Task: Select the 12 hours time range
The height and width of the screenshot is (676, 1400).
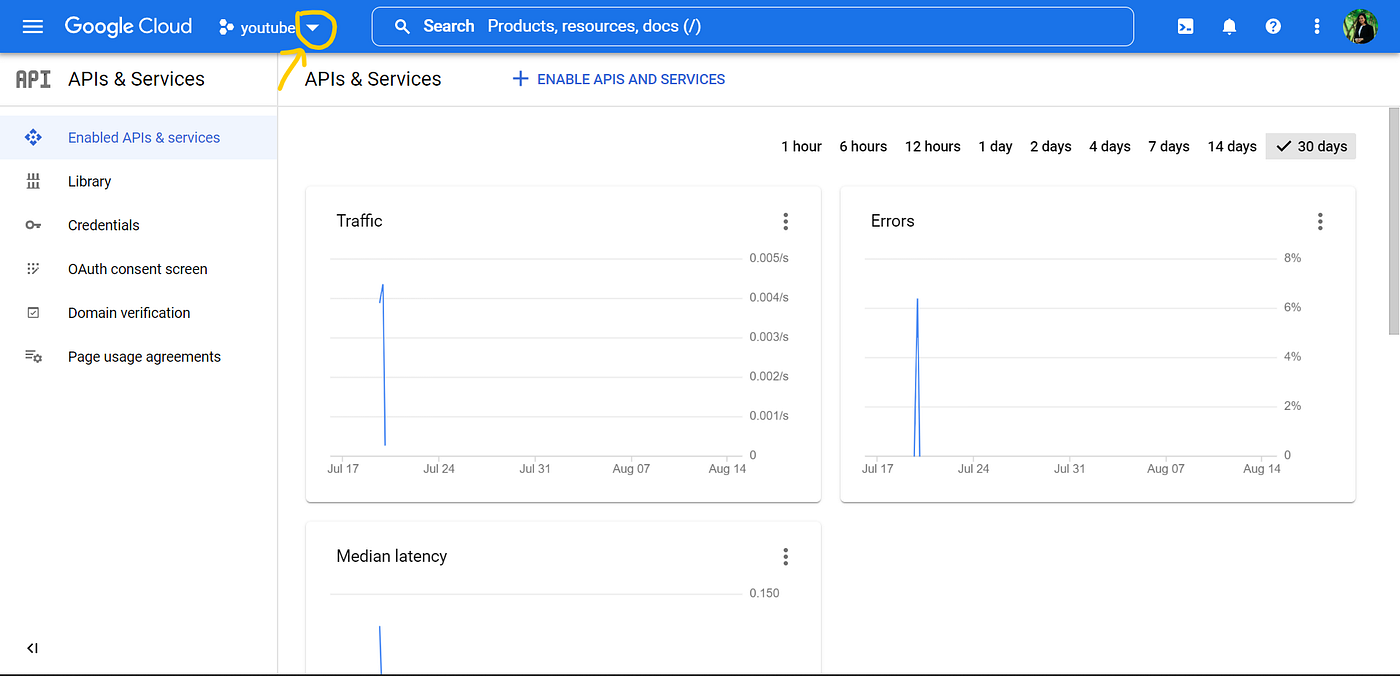Action: pyautogui.click(x=932, y=146)
